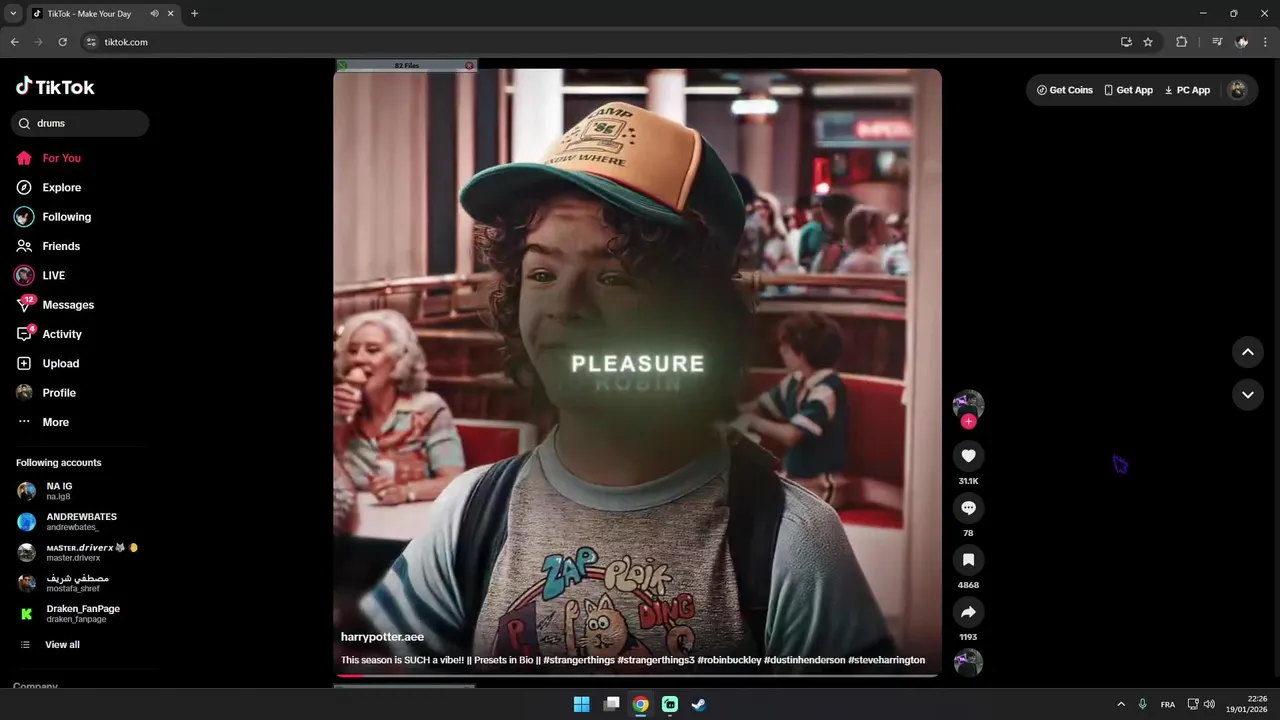Image resolution: width=1280 pixels, height=720 pixels.
Task: Close the TikTok browser tab
Action: coord(171,14)
